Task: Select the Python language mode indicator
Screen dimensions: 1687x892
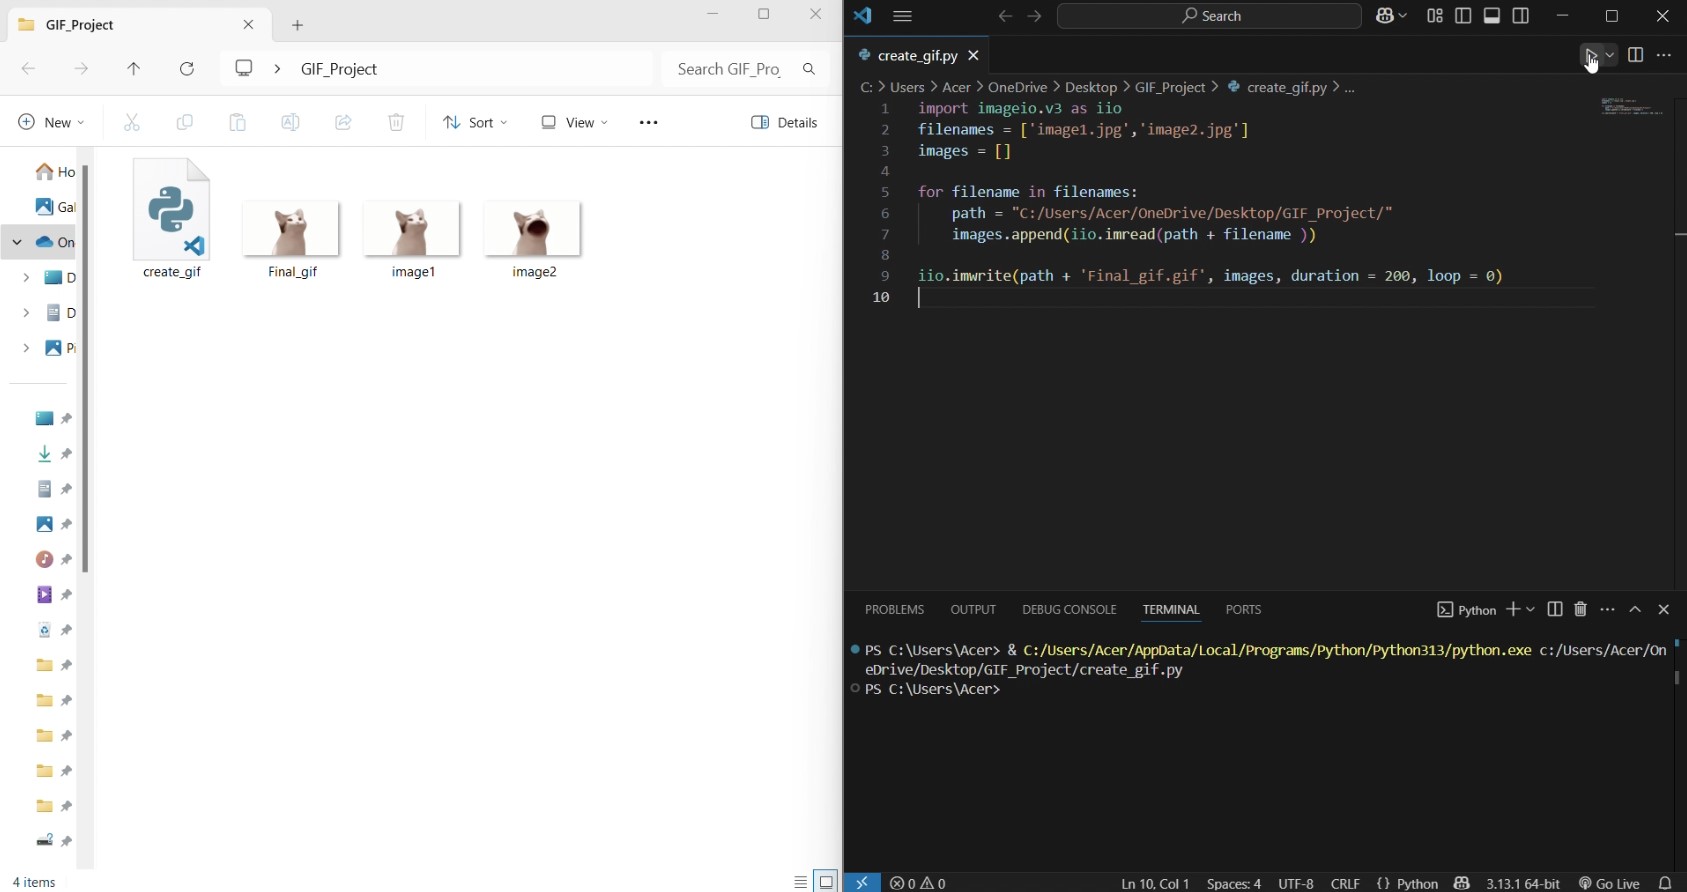Action: tap(1407, 883)
